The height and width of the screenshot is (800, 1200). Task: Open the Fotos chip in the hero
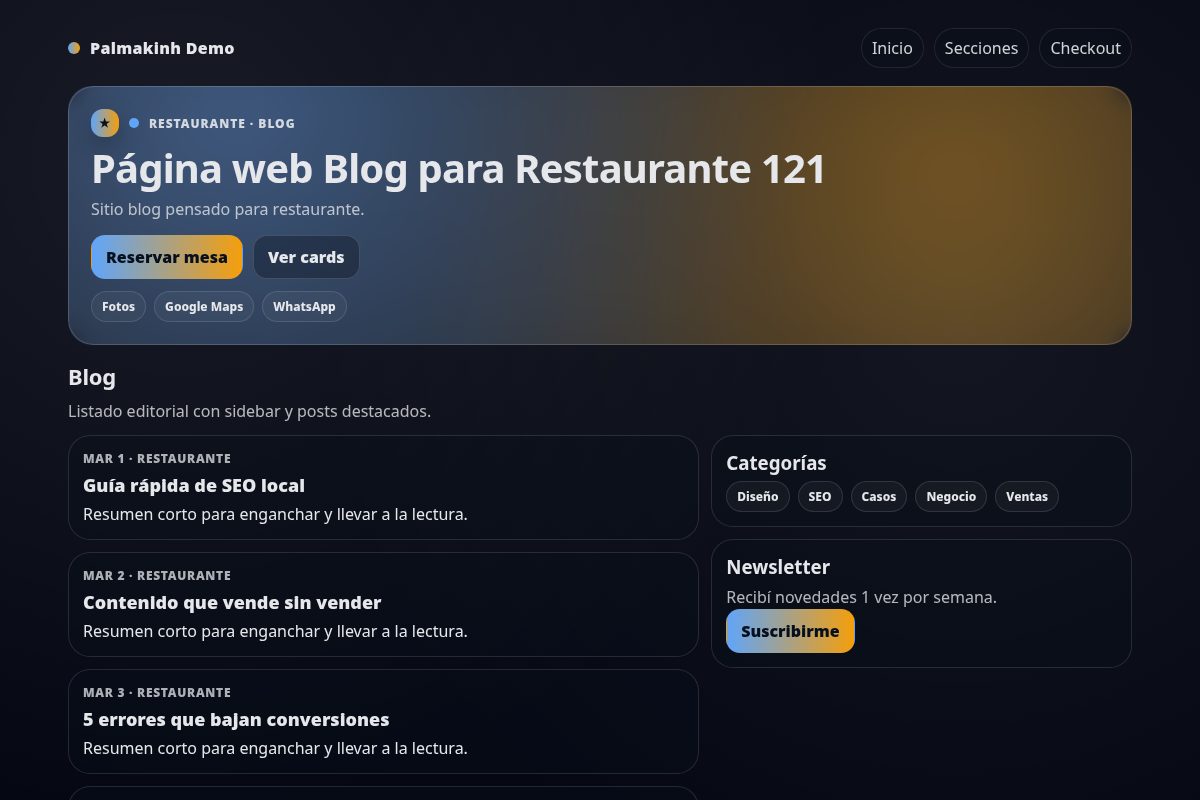coord(118,306)
